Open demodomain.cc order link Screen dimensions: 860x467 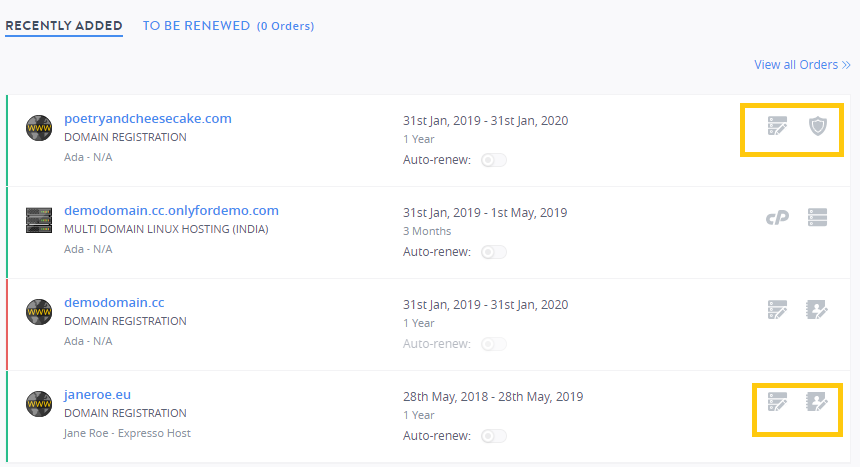point(114,302)
